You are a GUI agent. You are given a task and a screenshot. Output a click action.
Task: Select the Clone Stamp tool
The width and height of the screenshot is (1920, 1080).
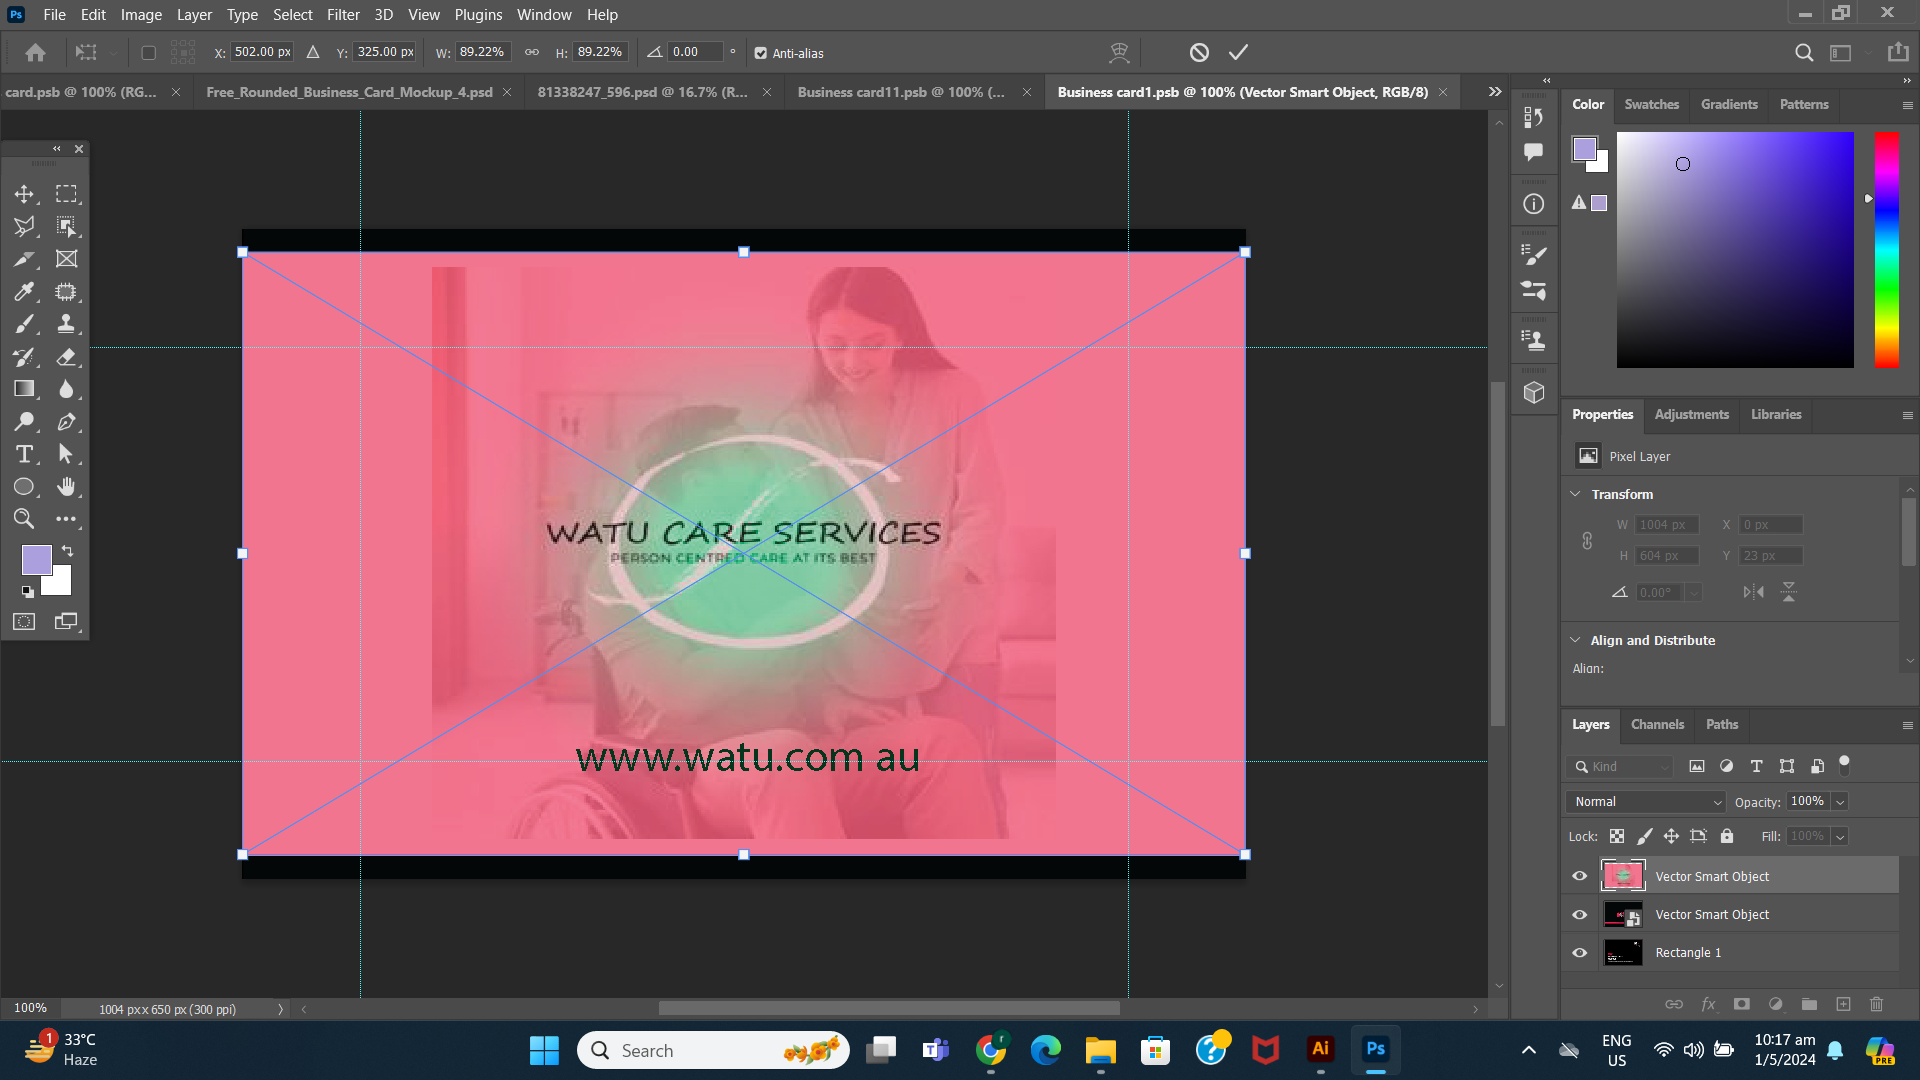67,323
